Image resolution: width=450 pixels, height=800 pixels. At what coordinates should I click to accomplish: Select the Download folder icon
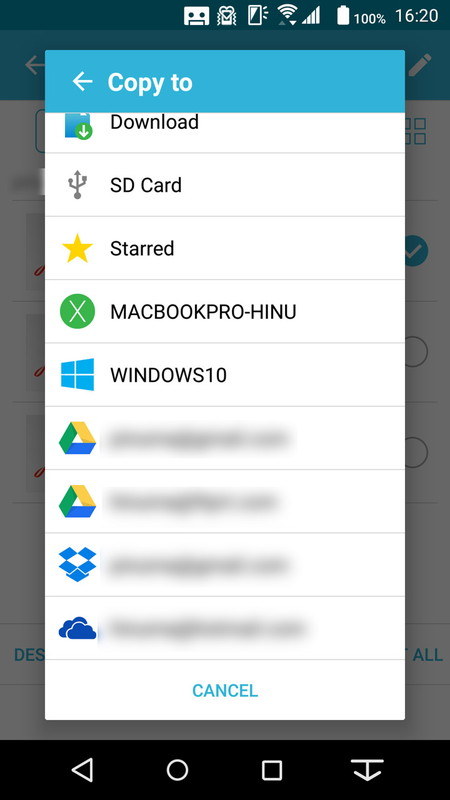(x=78, y=126)
